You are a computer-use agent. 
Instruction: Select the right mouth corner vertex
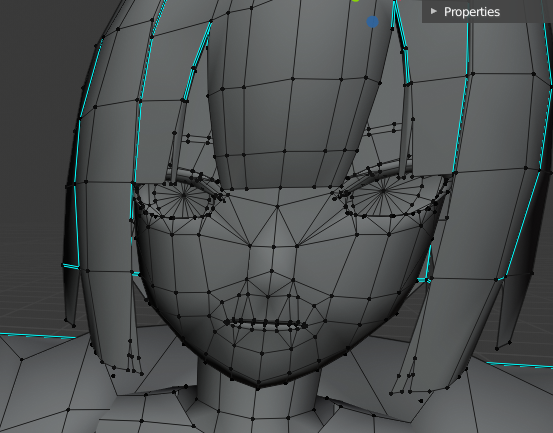click(305, 325)
